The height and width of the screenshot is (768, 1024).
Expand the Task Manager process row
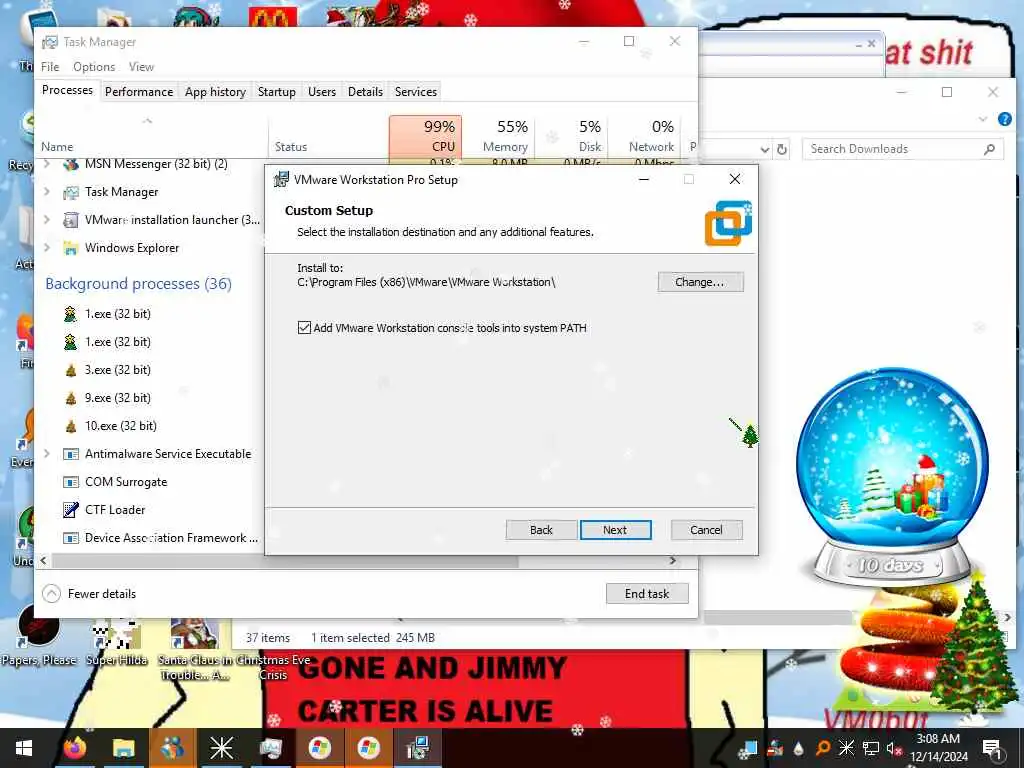point(47,192)
